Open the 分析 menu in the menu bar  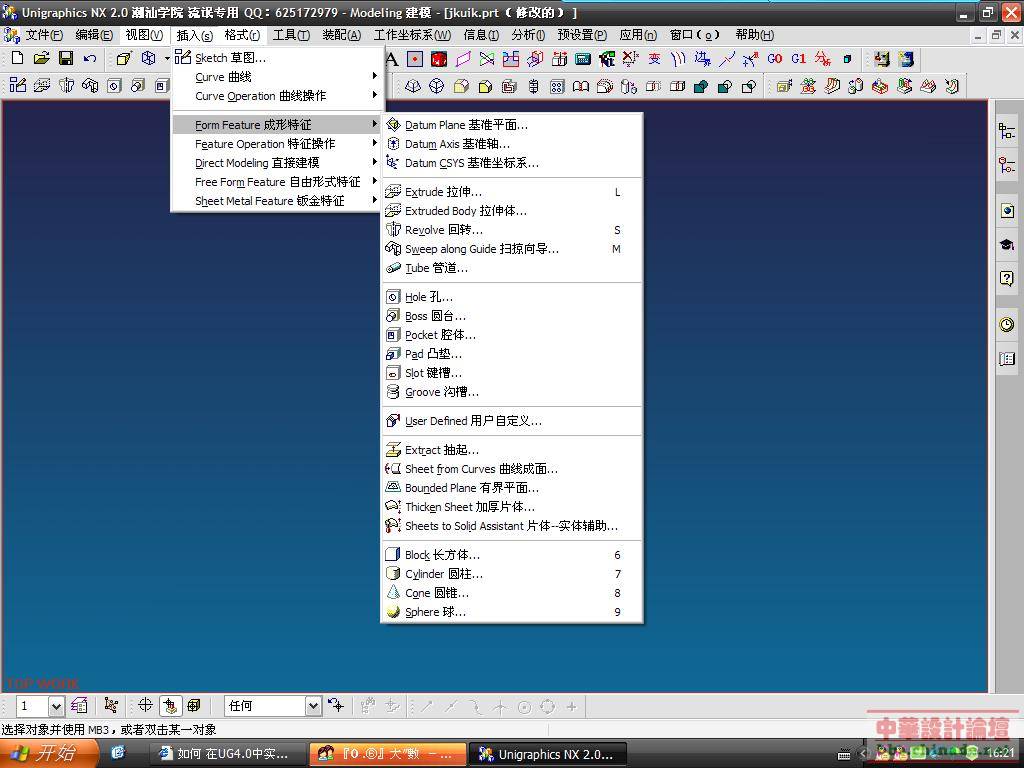528,35
